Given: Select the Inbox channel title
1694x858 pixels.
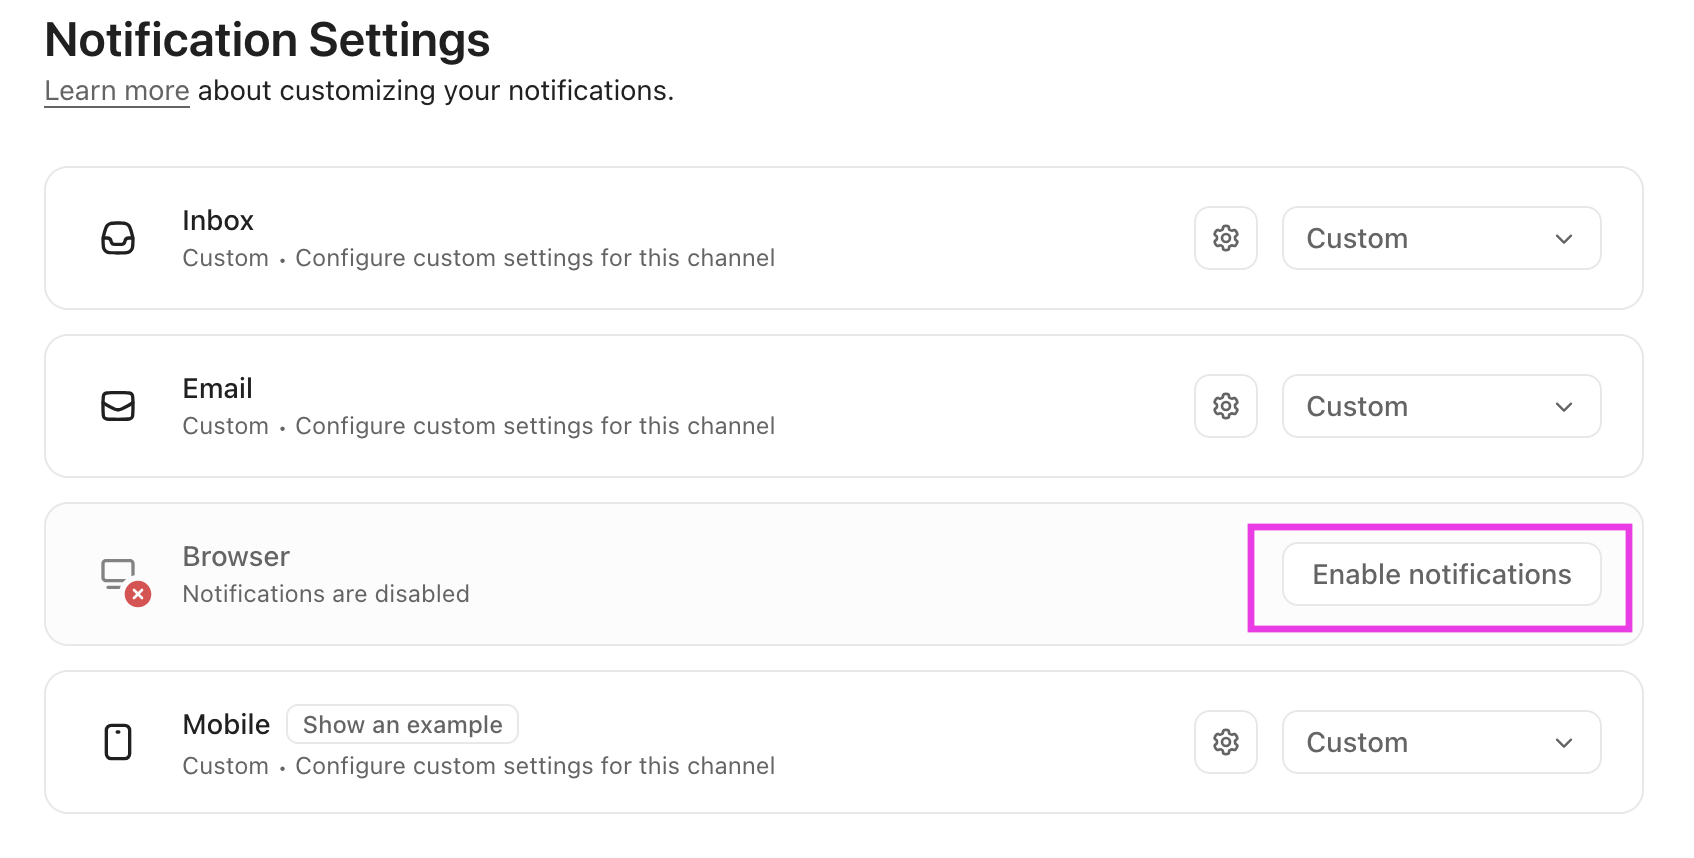Looking at the screenshot, I should pos(218,220).
